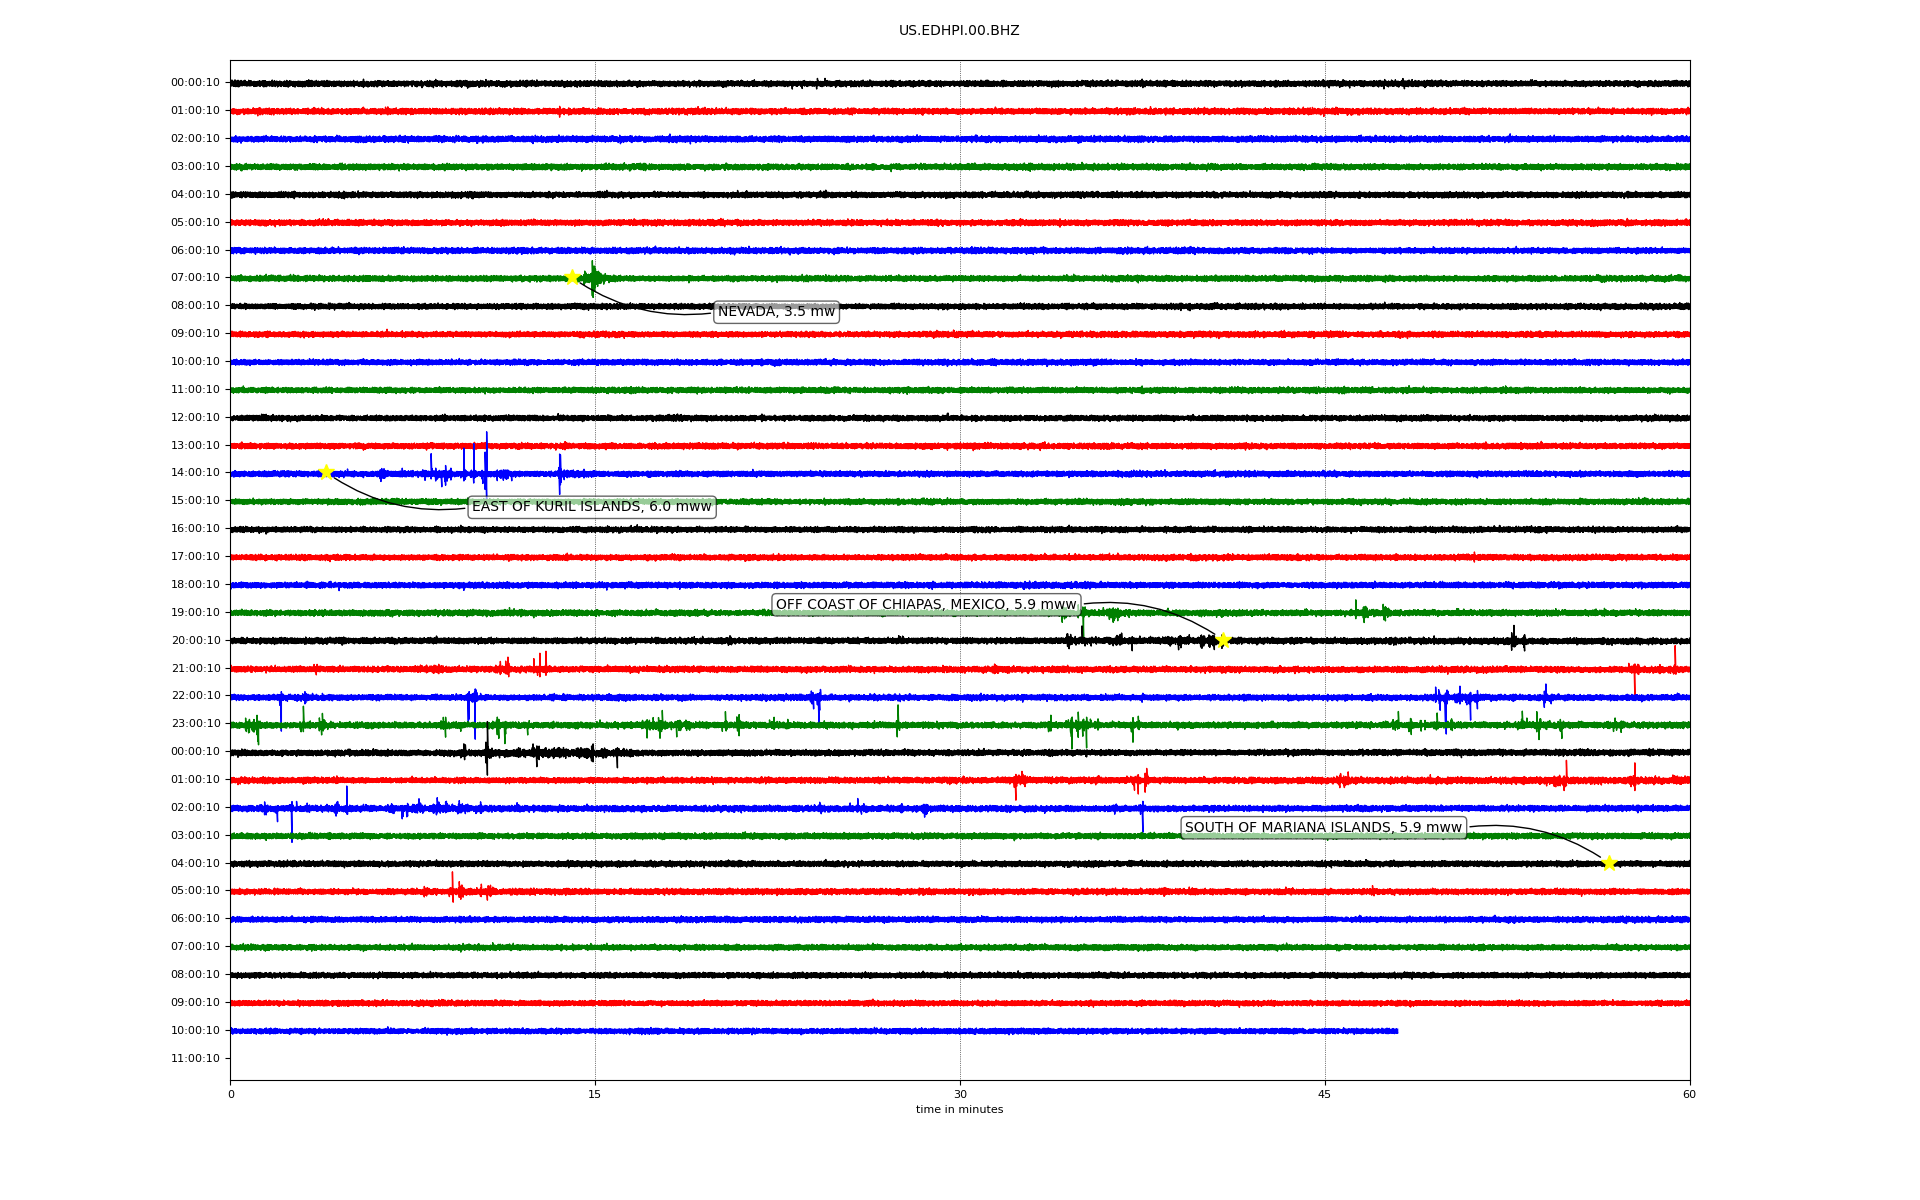
Task: Select the 'NEVADA, 3.5 mw' annotation label
Action: pyautogui.click(x=776, y=312)
